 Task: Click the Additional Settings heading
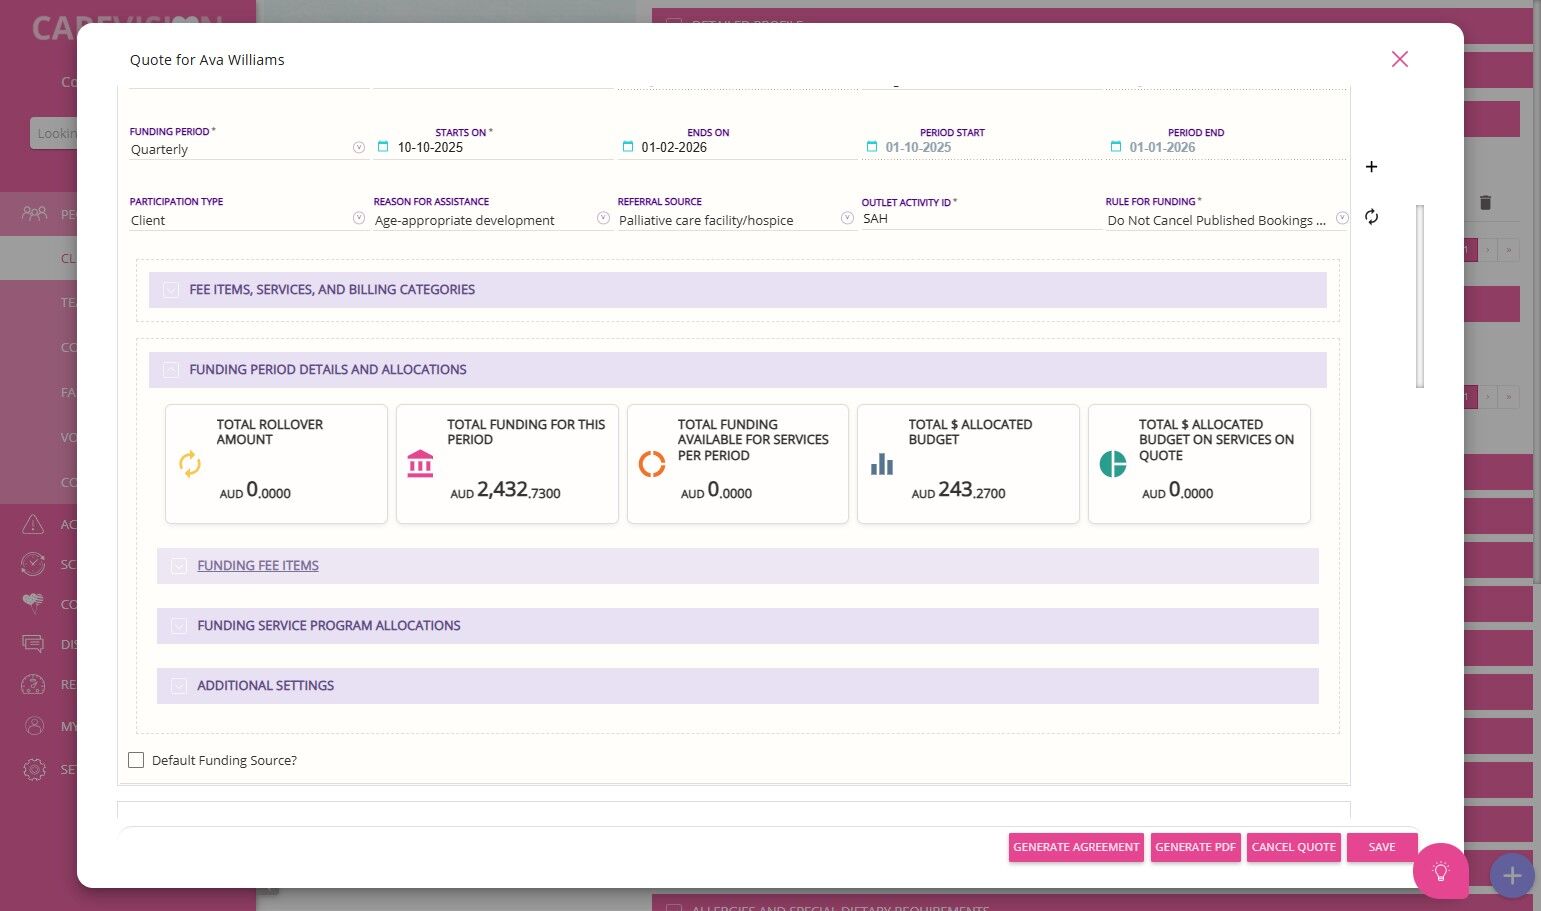click(x=265, y=686)
